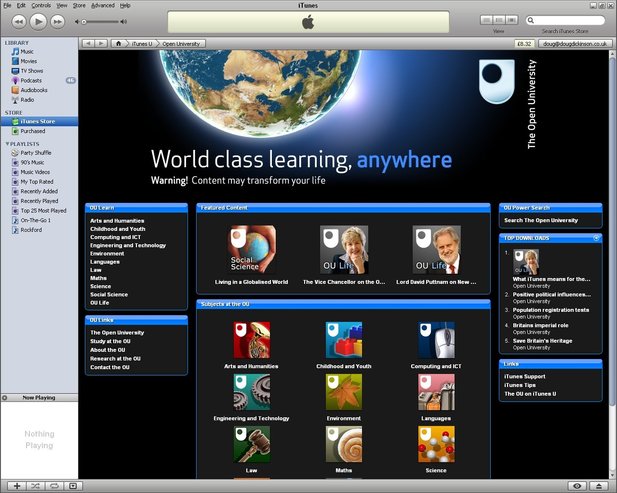
Task: Click Engineering and Technology in OU Learn
Action: point(128,245)
